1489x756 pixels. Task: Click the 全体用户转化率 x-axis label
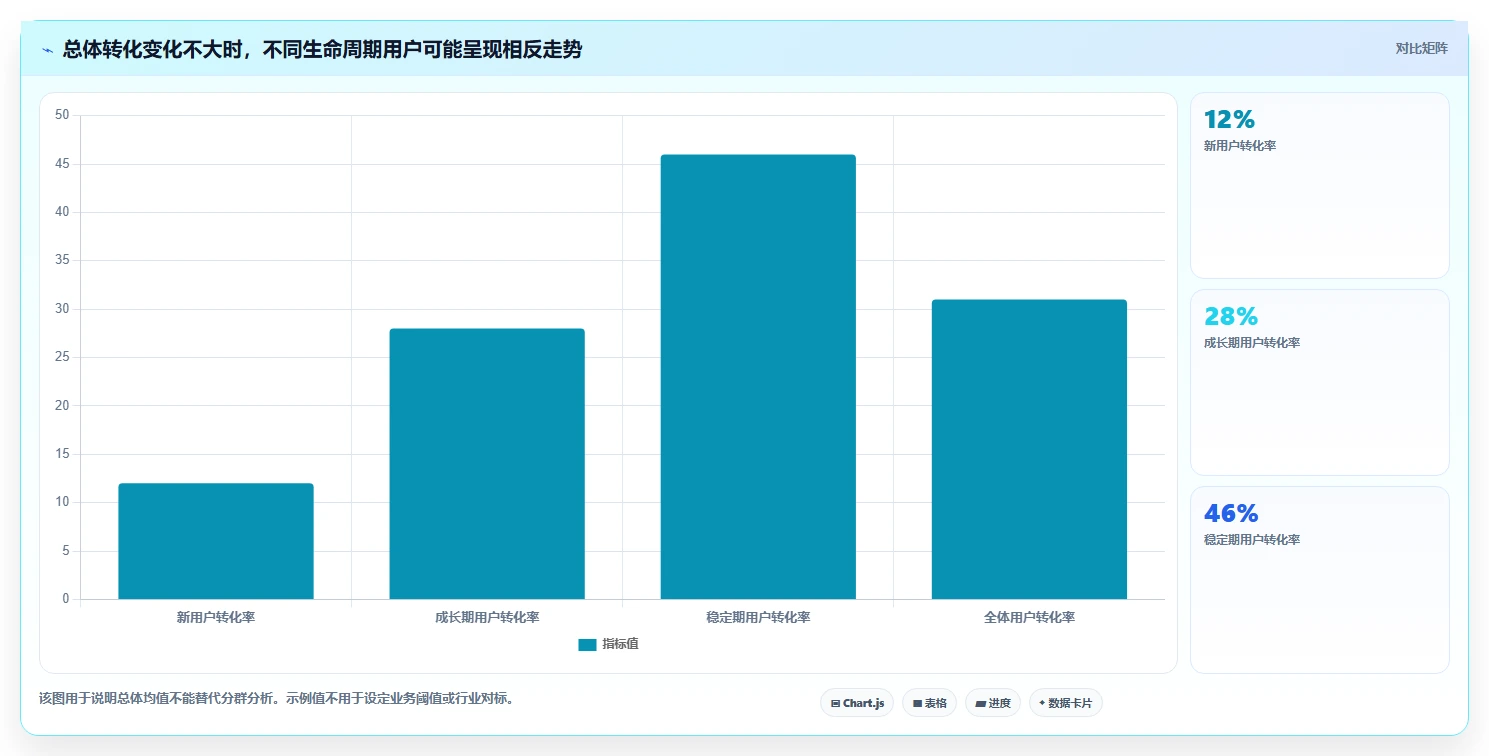click(x=1029, y=617)
